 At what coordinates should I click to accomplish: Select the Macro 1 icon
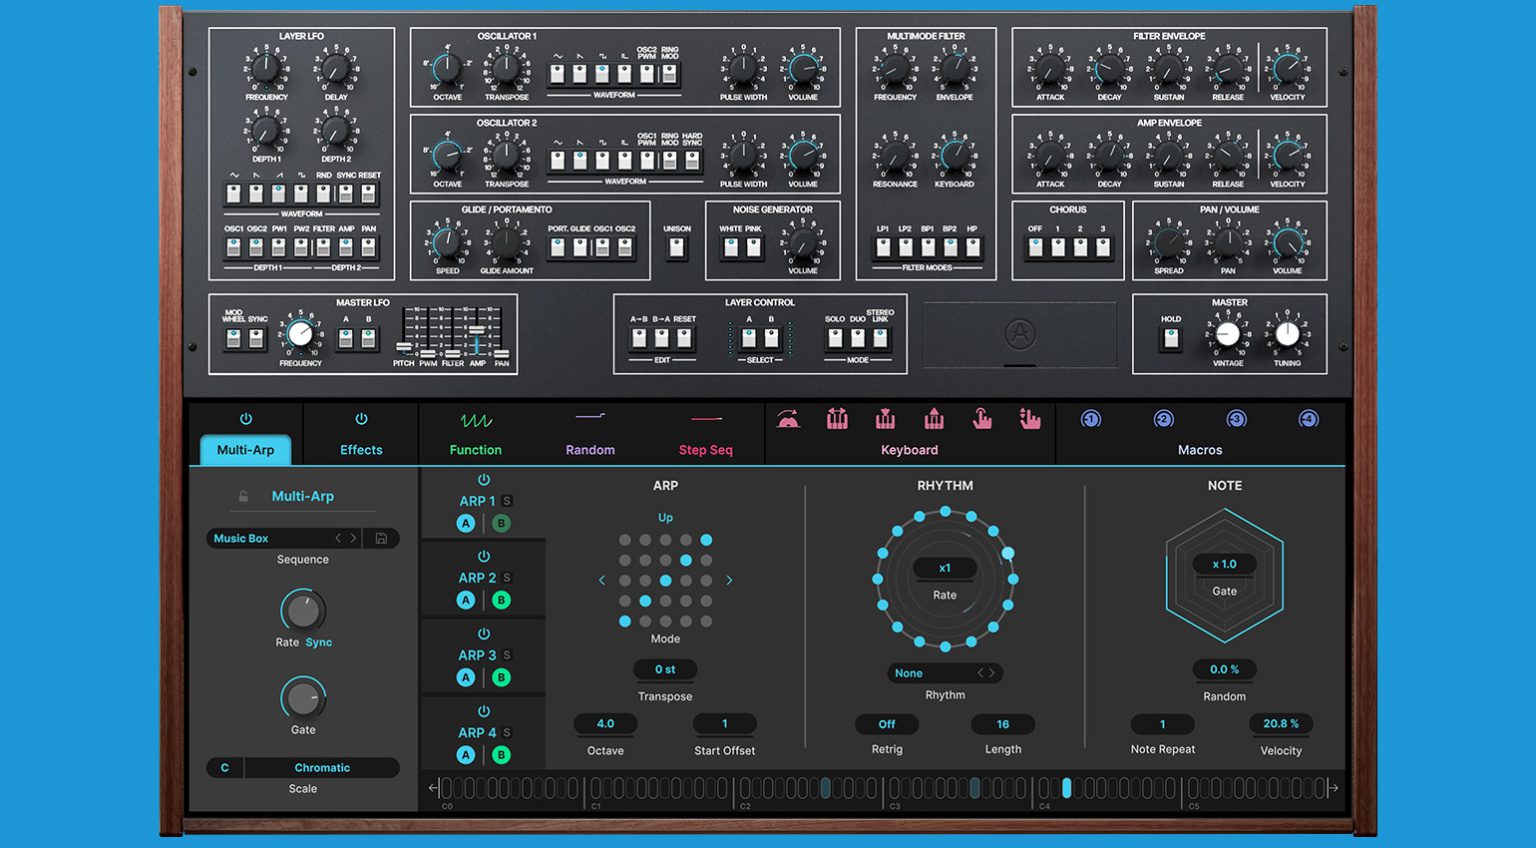tap(1090, 420)
